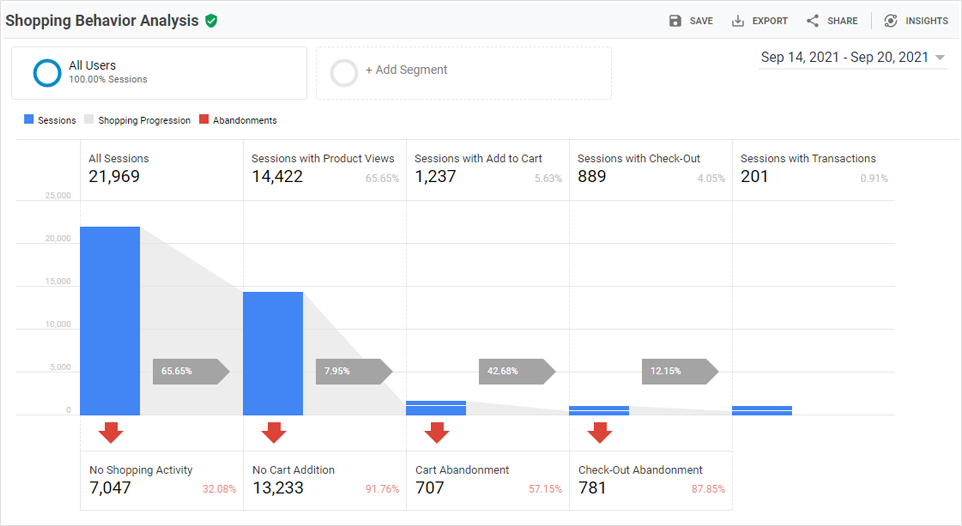Click the All Sessions blue bar

click(110, 320)
